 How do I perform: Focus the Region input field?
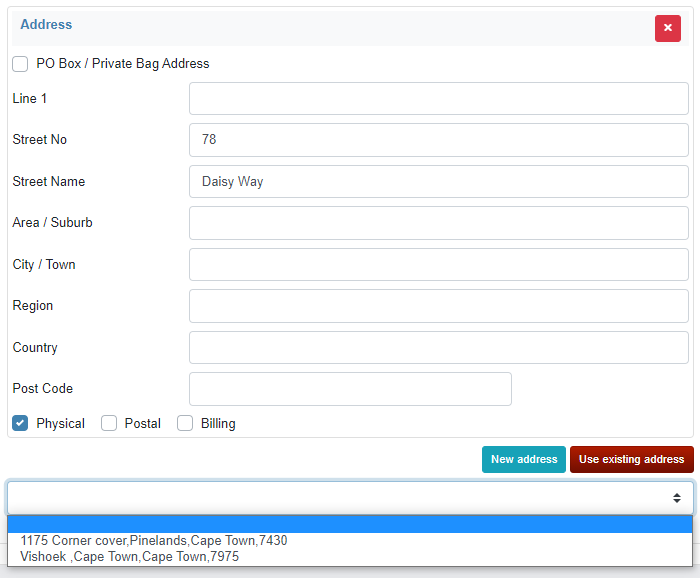click(x=438, y=306)
